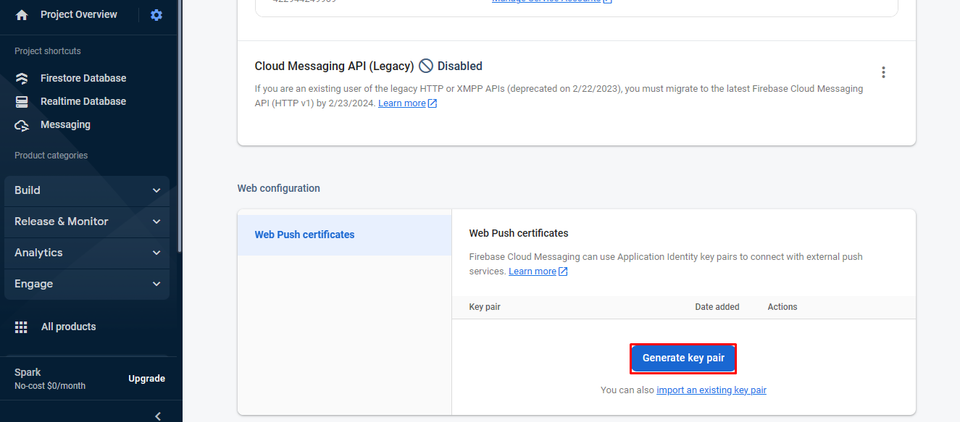
Task: Click the sidebar vertical scrollbar
Action: point(179,126)
